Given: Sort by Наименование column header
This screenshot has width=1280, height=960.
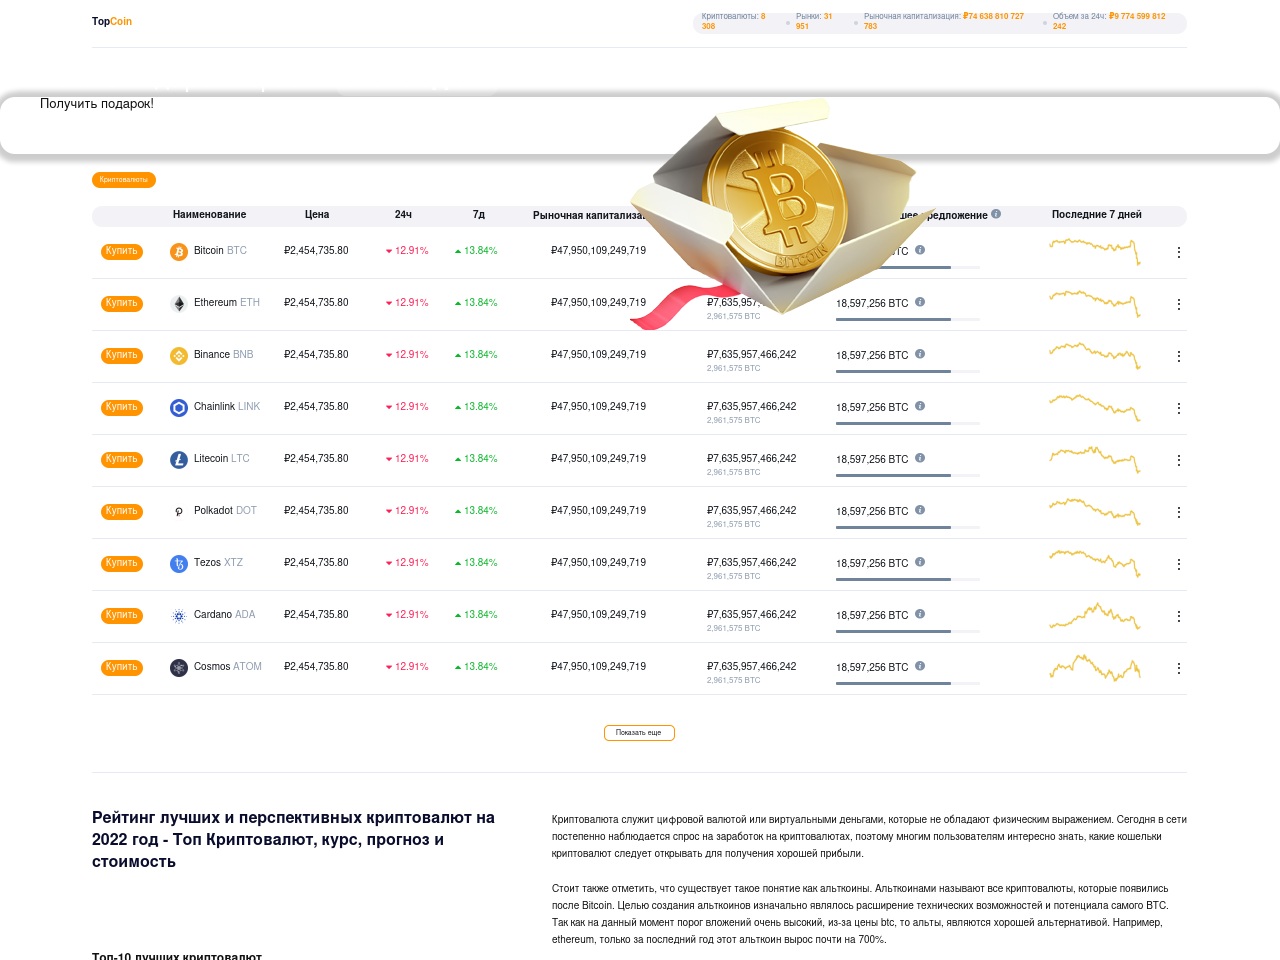Looking at the screenshot, I should (209, 215).
